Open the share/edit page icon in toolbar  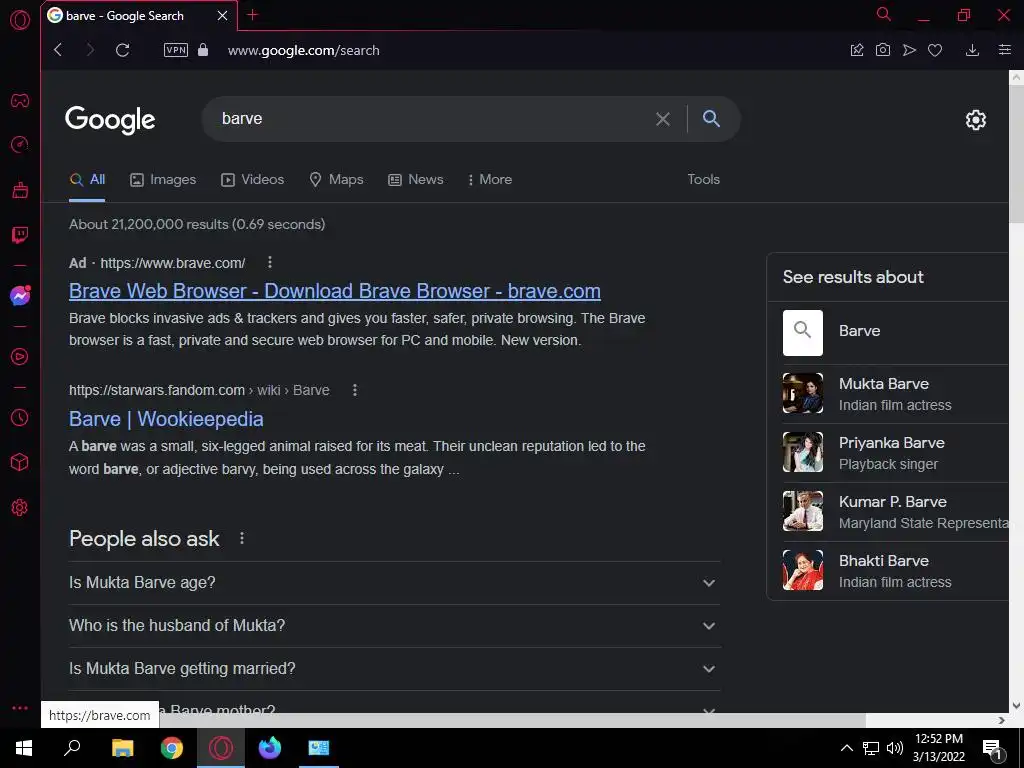tap(857, 50)
